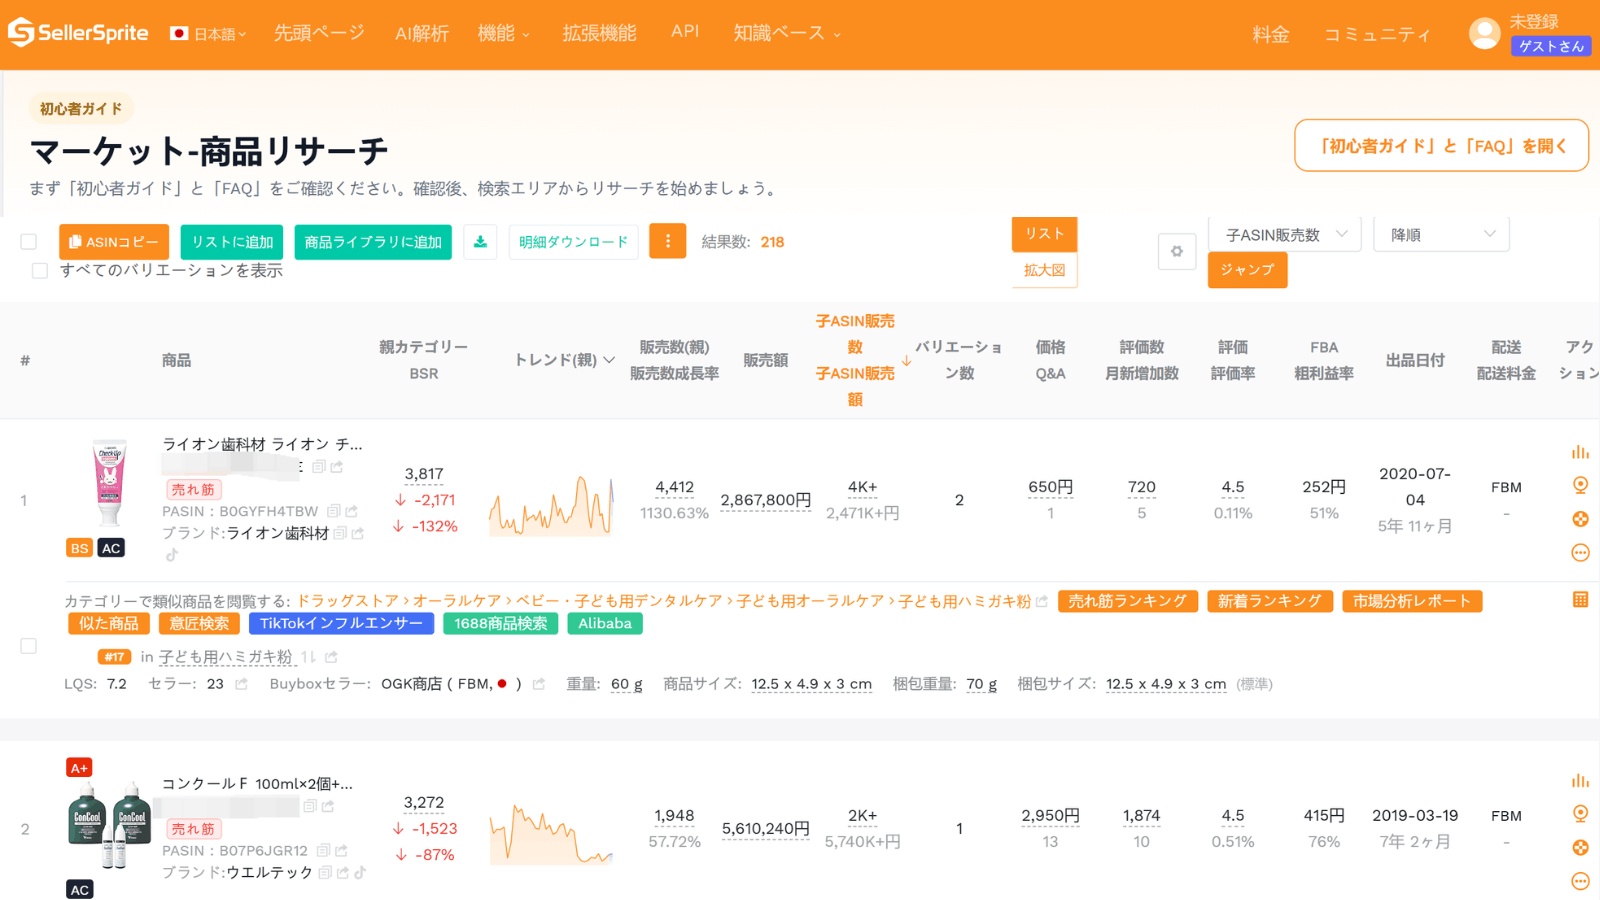Viewport: 1600px width, 900px height.
Task: Expand the 機能 menu dropdown
Action: click(x=503, y=33)
